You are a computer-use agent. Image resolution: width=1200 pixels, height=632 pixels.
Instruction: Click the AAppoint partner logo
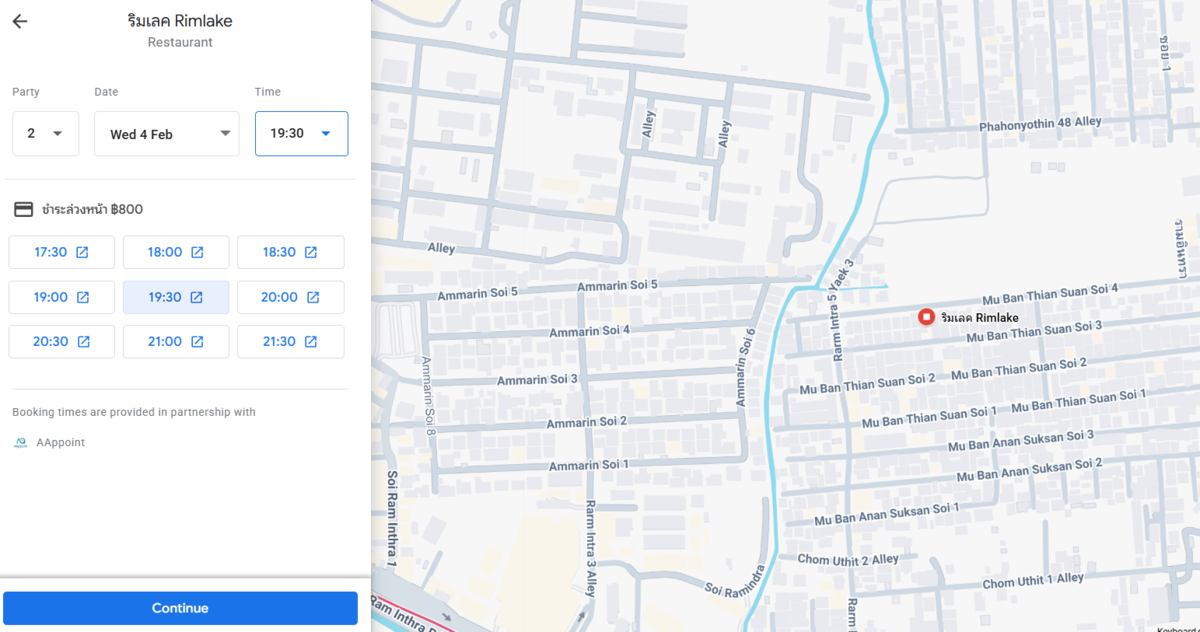tap(20, 442)
